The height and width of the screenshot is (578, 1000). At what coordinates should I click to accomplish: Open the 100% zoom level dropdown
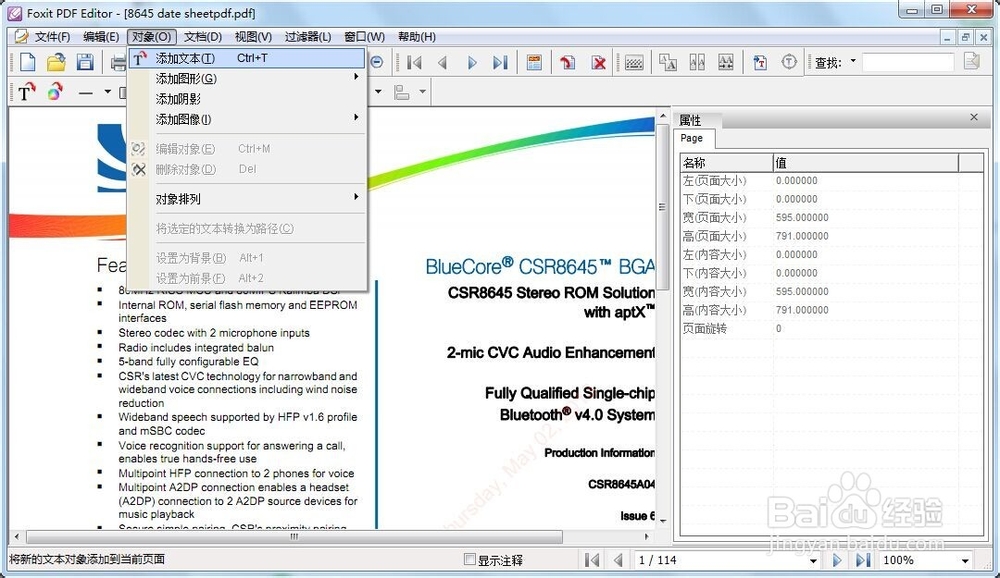[965, 561]
